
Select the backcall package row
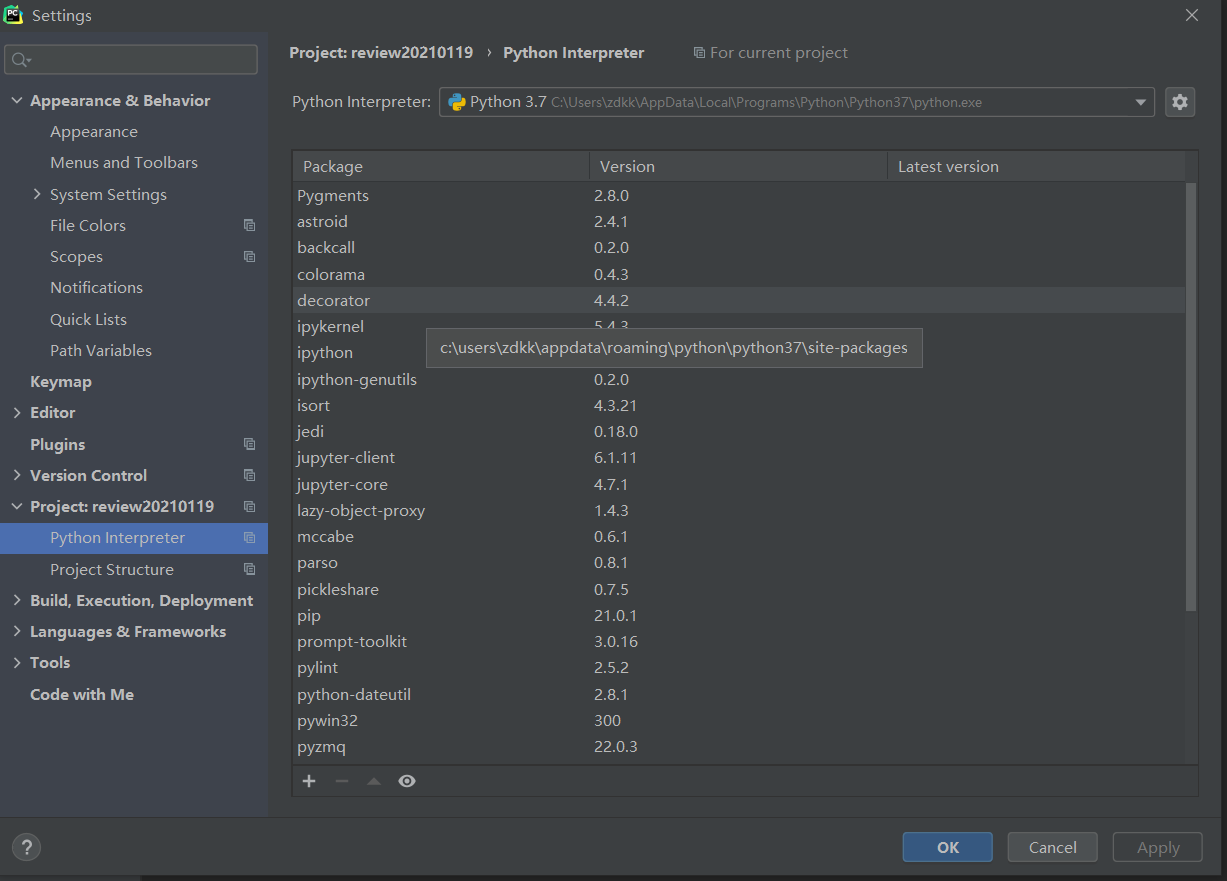[x=739, y=248]
